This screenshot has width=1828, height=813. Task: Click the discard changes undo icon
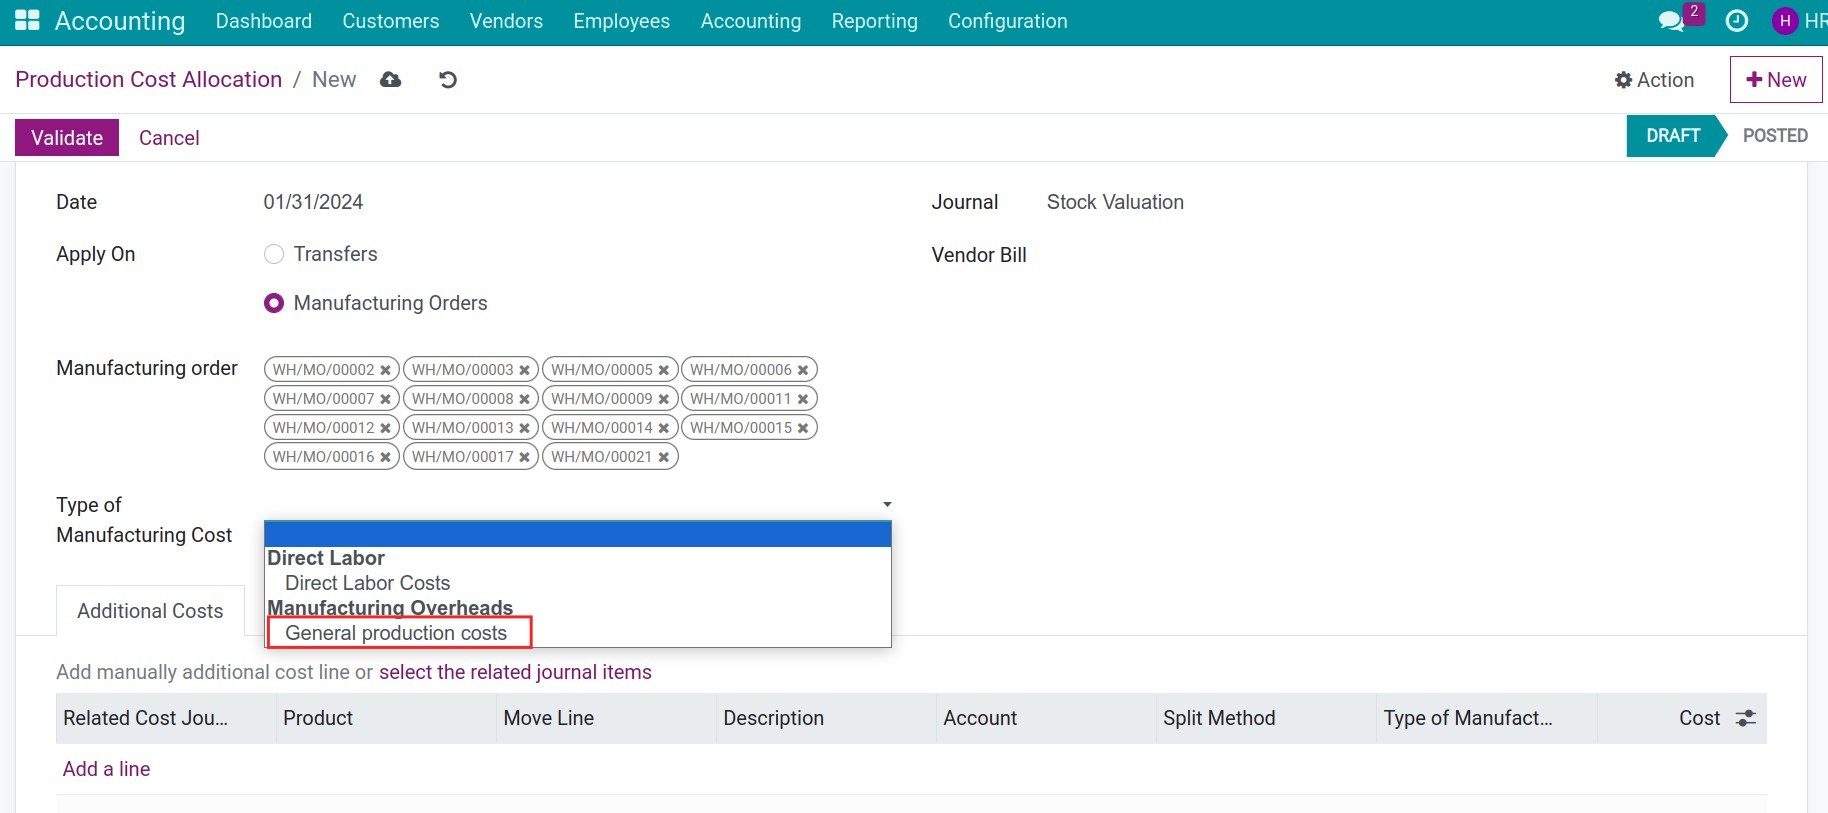tap(448, 80)
